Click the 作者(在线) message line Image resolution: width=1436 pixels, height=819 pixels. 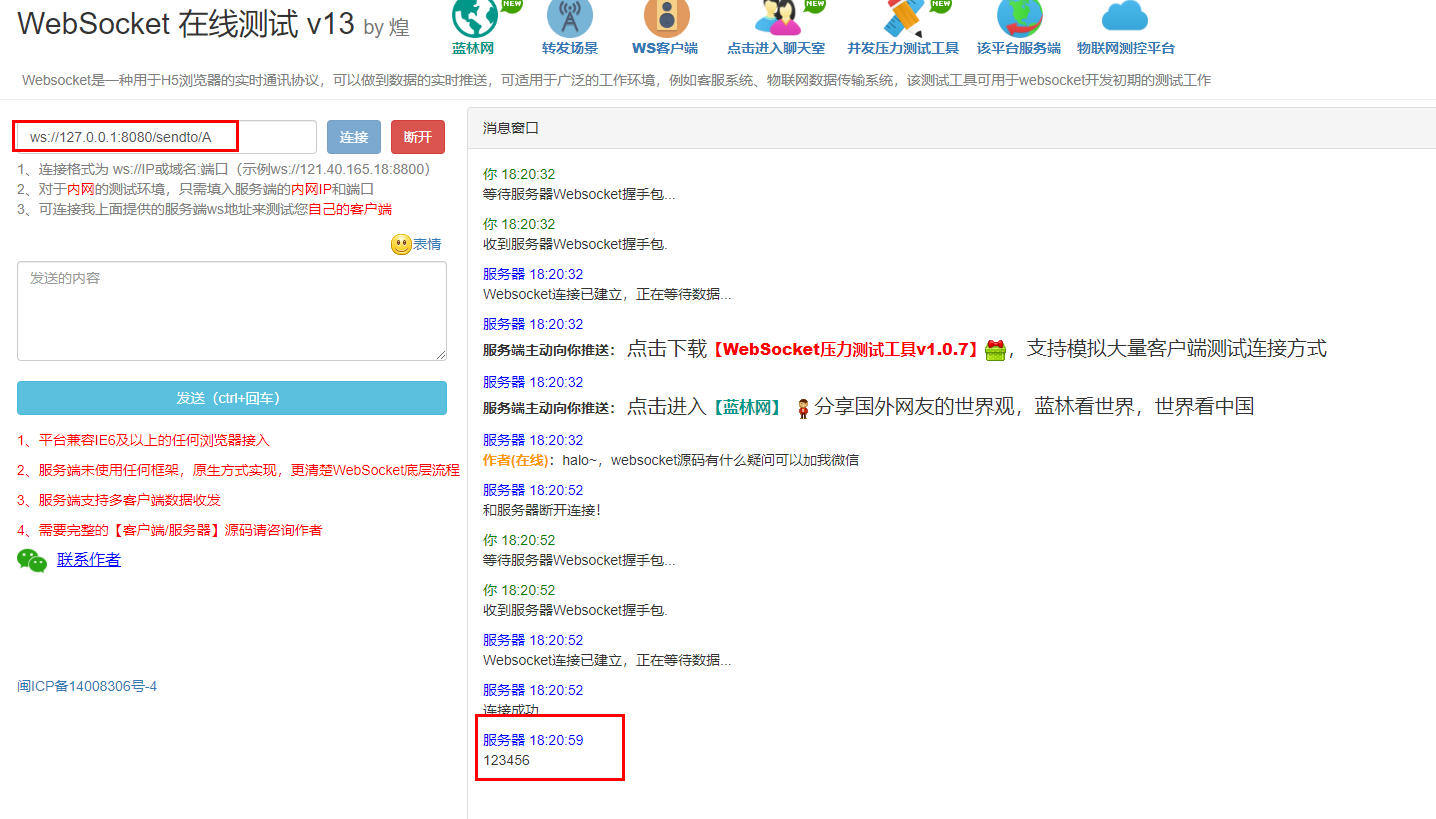pyautogui.click(x=671, y=460)
